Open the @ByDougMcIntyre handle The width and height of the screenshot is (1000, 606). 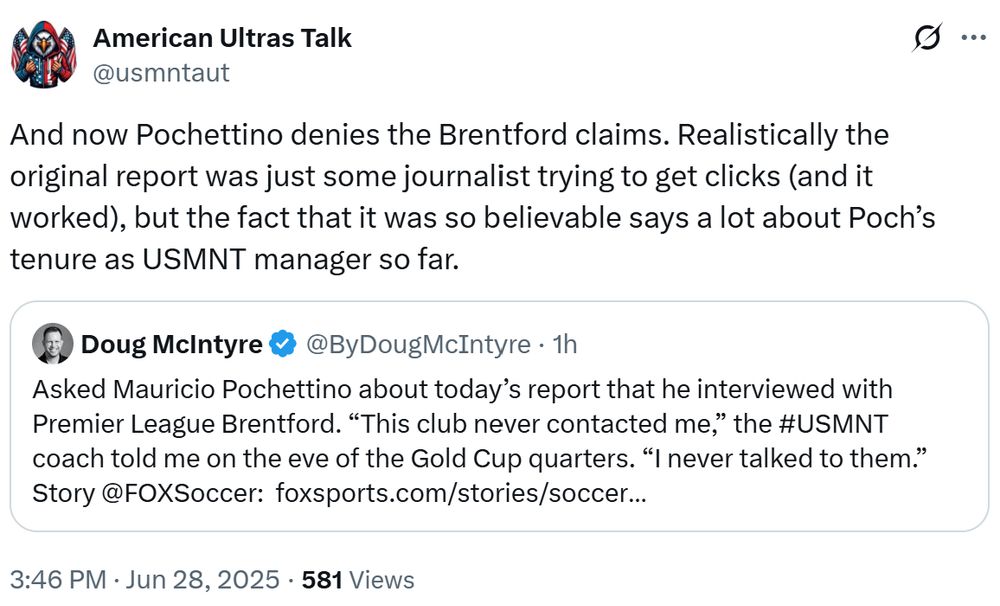418,344
